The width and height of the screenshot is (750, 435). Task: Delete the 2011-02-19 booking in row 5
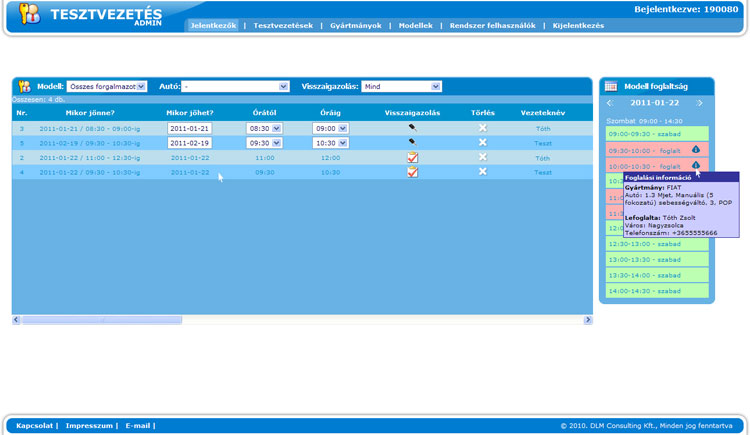pos(482,143)
